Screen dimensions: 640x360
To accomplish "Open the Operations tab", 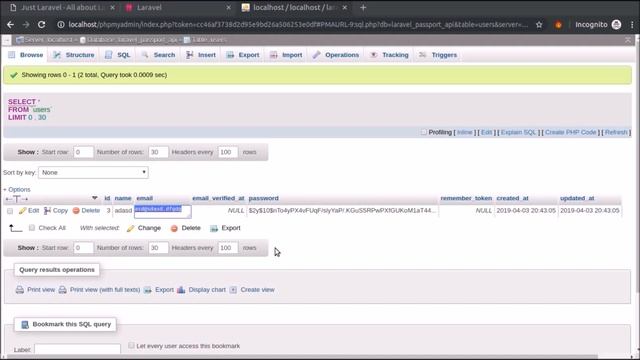I will (336, 55).
